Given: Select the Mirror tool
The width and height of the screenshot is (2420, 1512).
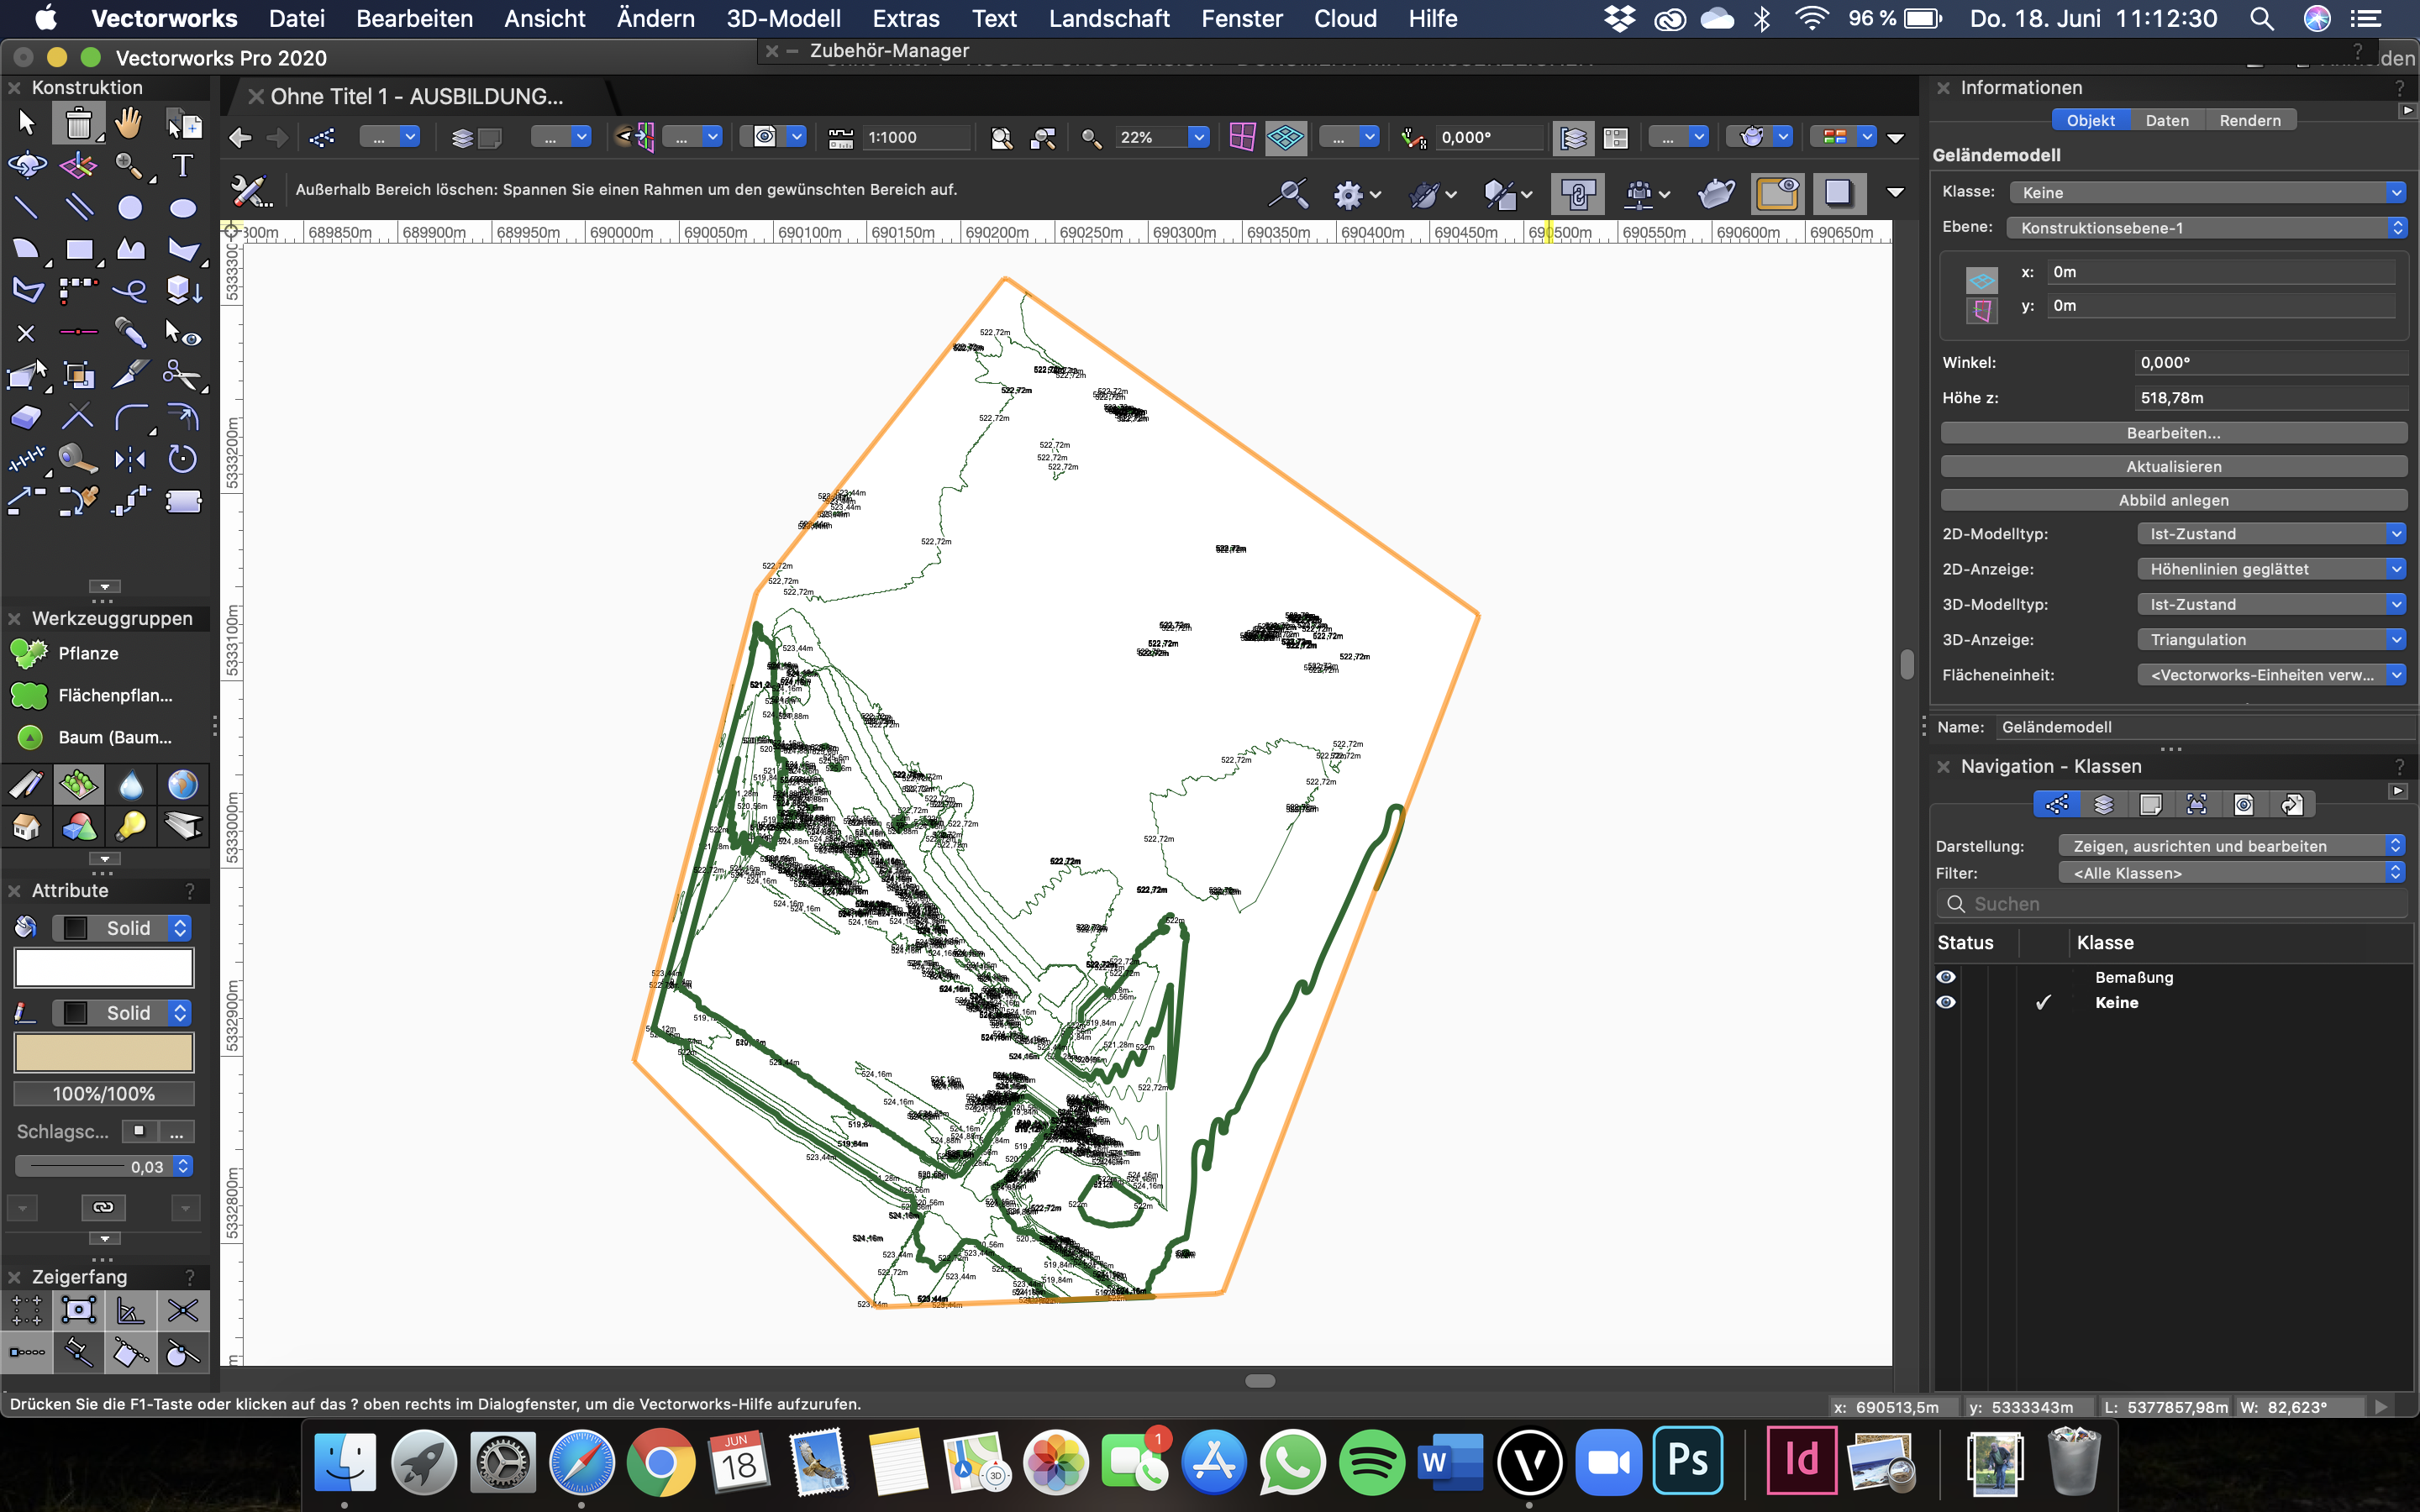Looking at the screenshot, I should coord(130,459).
